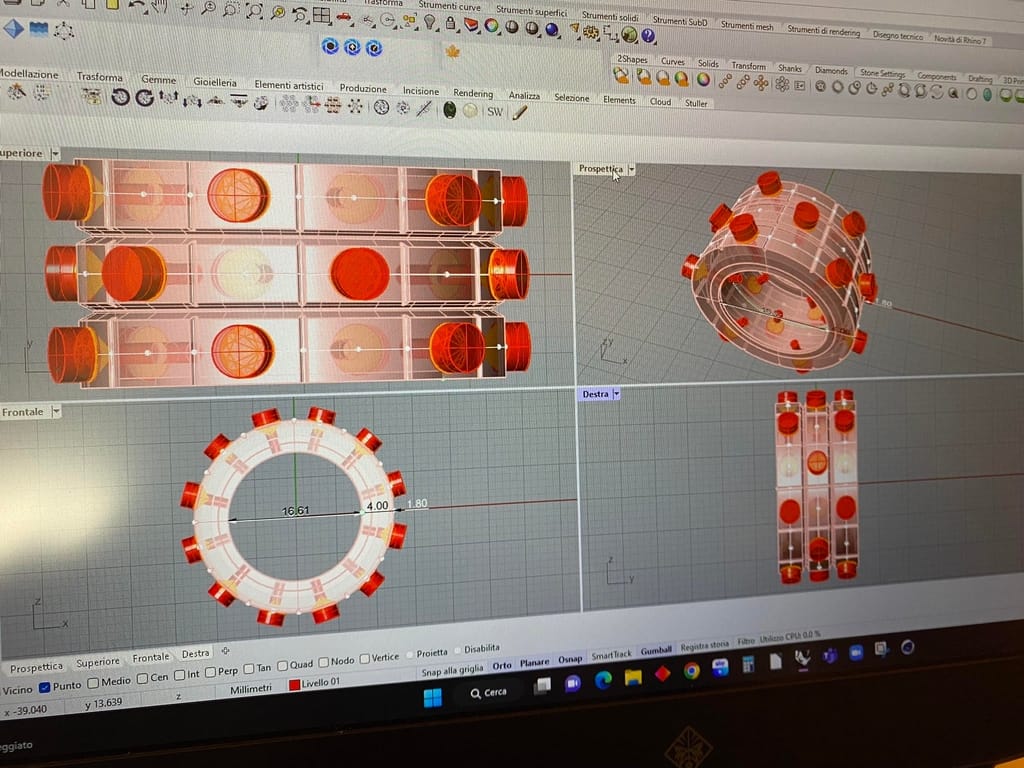The width and height of the screenshot is (1024, 768).
Task: Click the rainbow color sphere in 2Shapes toolbar
Action: coord(703,80)
